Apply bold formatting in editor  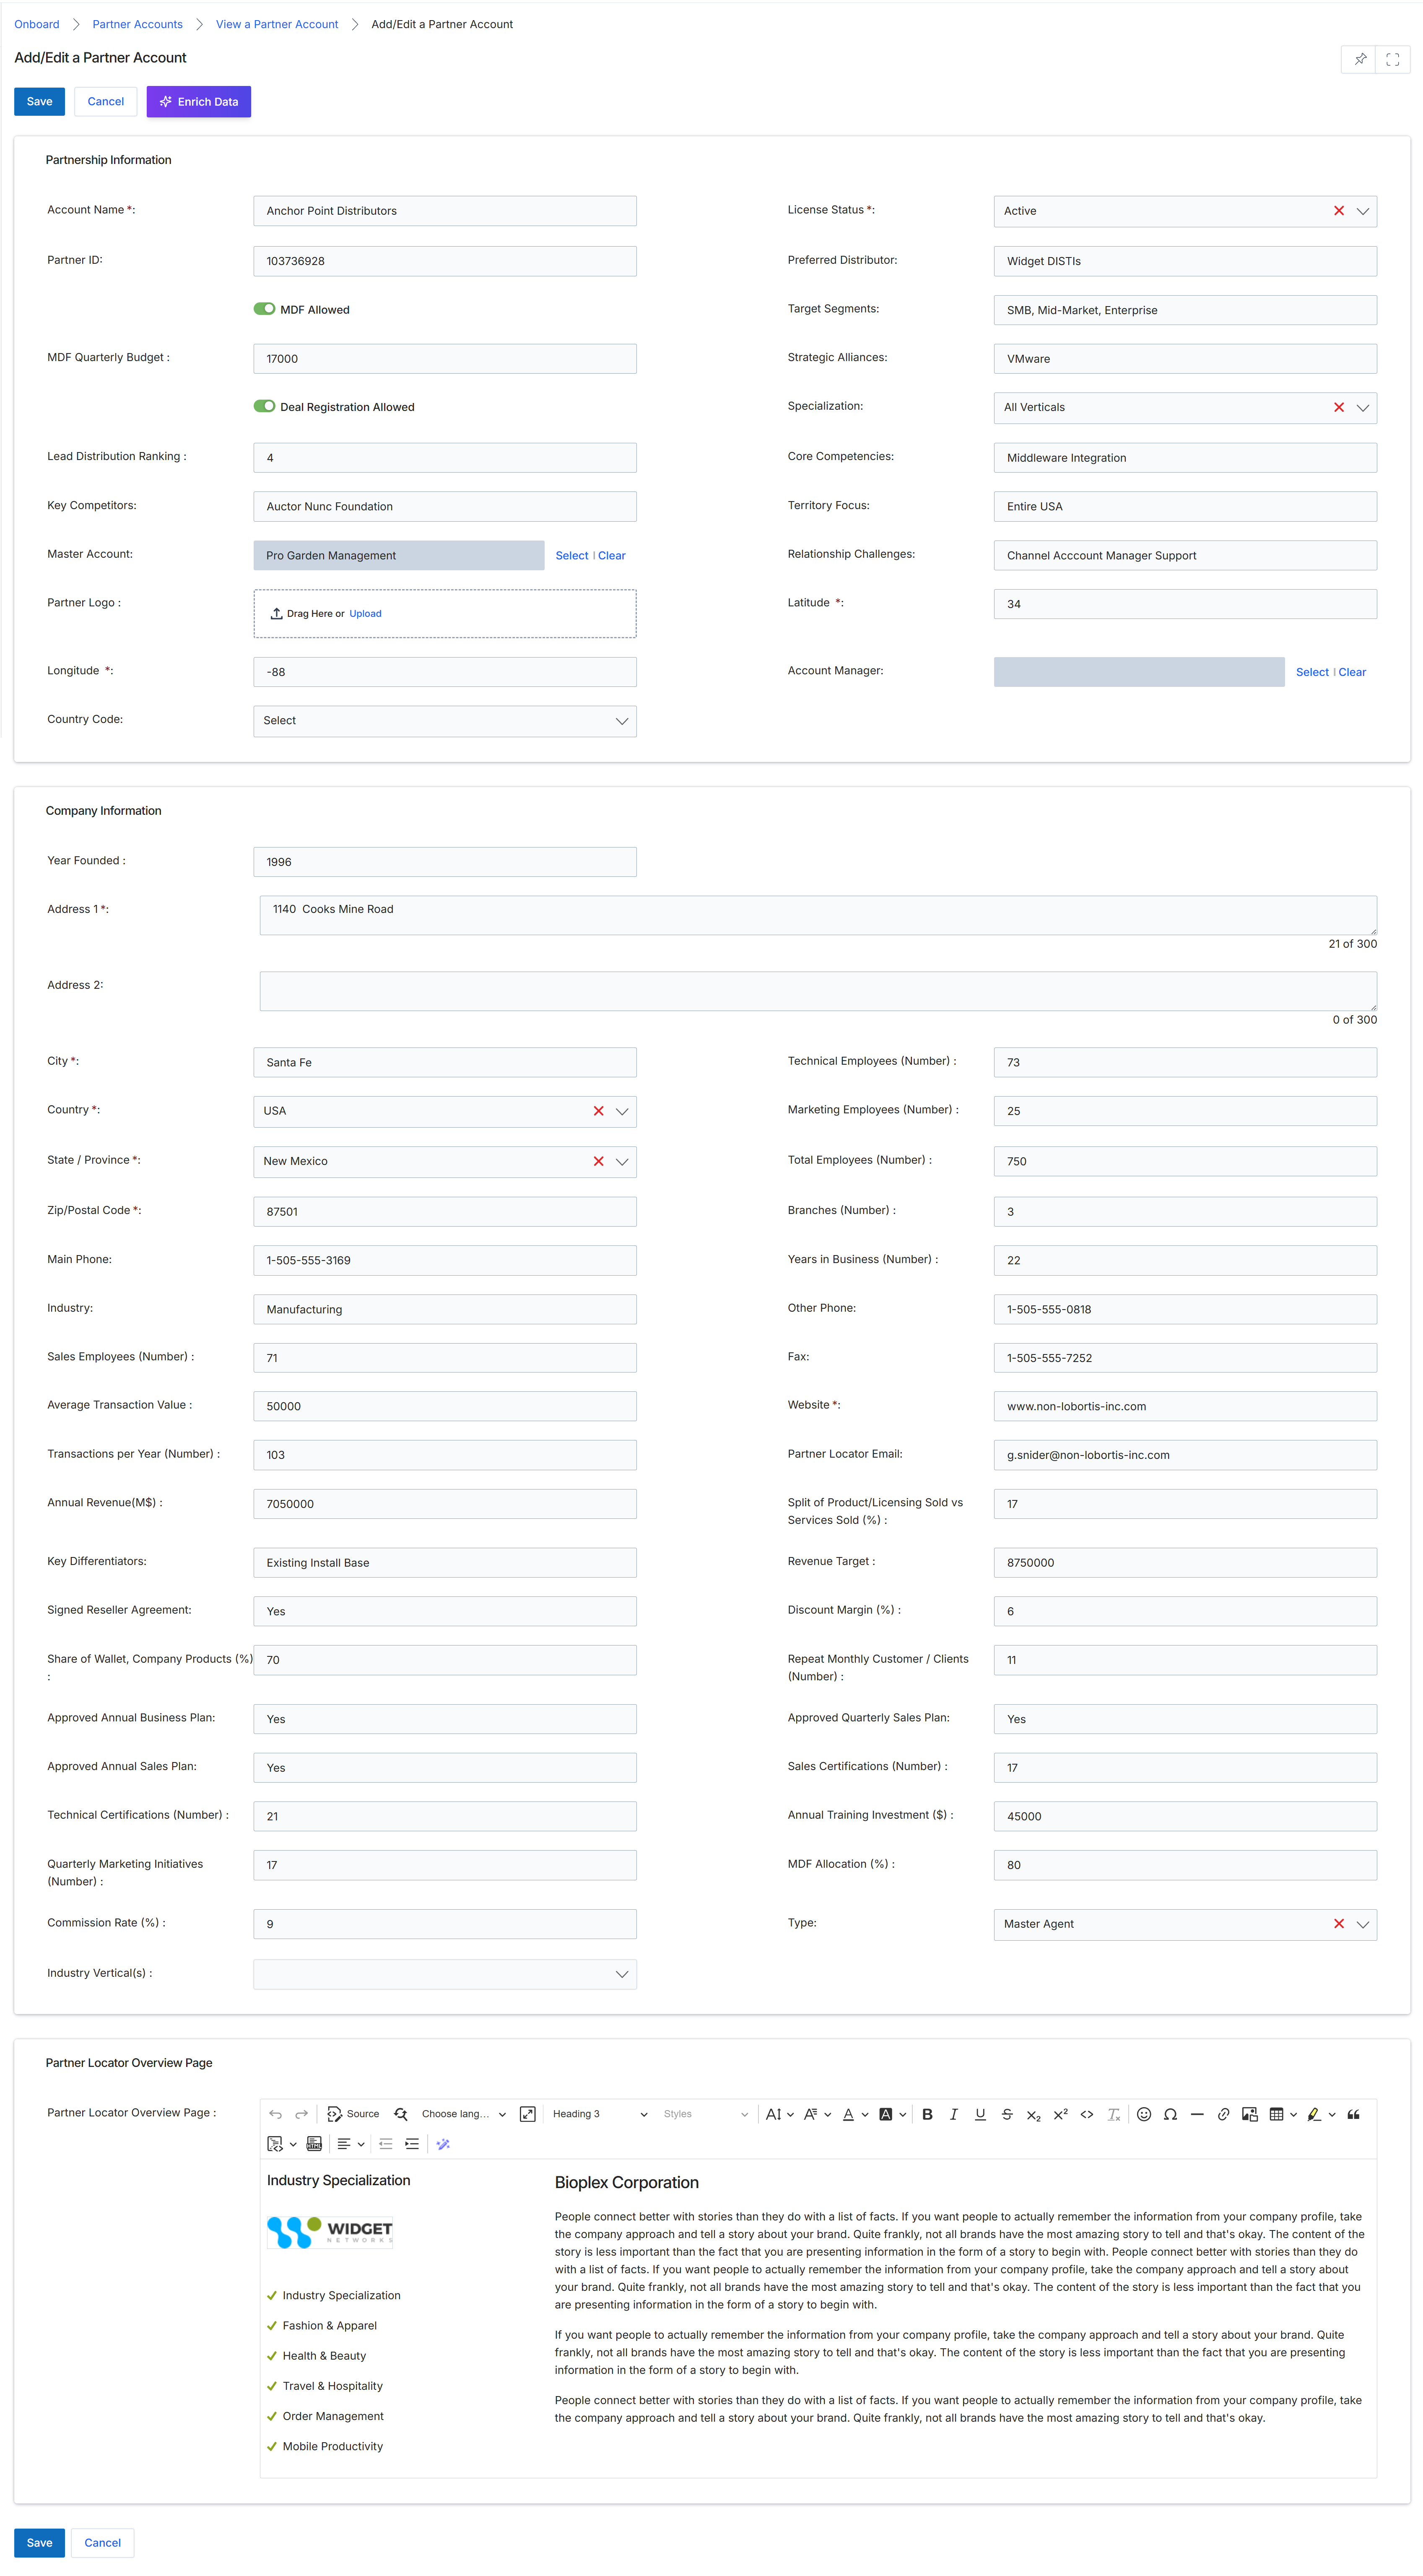pyautogui.click(x=927, y=2114)
